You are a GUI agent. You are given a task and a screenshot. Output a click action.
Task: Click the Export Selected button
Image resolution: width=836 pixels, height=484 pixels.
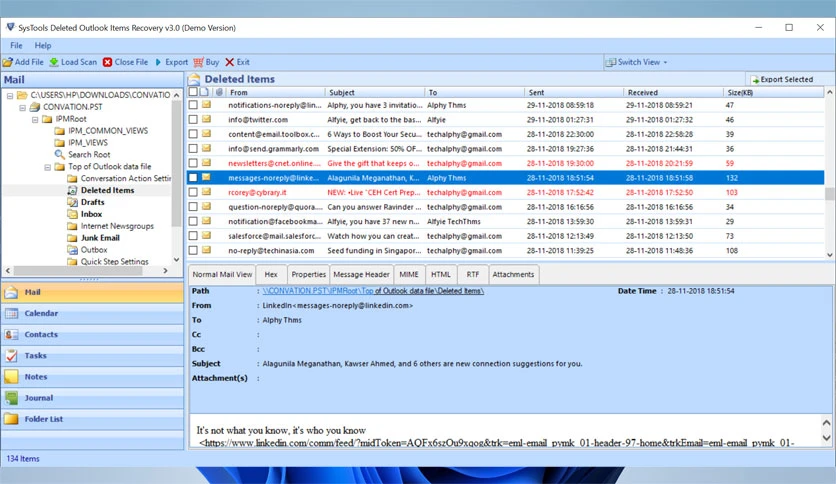click(x=782, y=79)
